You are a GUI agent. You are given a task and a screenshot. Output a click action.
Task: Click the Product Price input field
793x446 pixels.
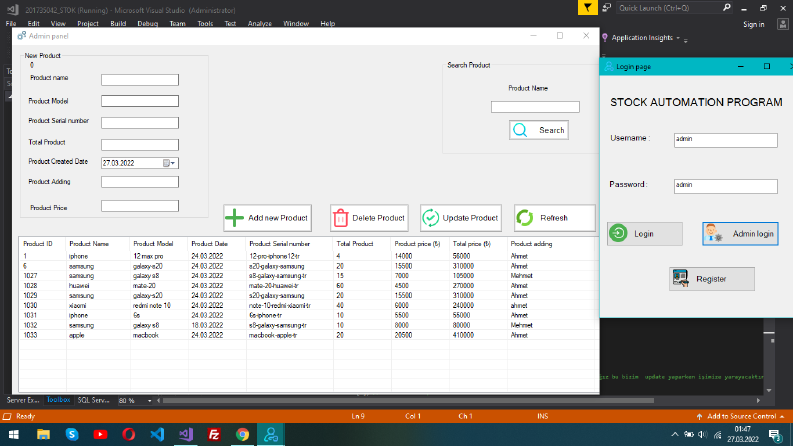(140, 206)
